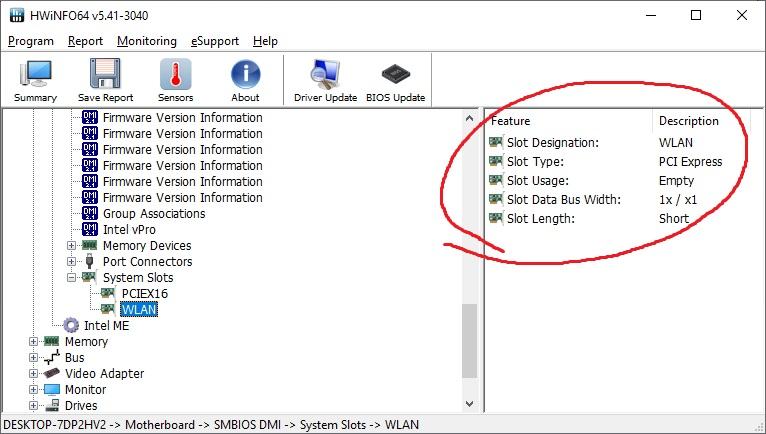Viewport: 766px width, 434px height.
Task: Click the Slot Type row icon
Action: pyautogui.click(x=496, y=161)
